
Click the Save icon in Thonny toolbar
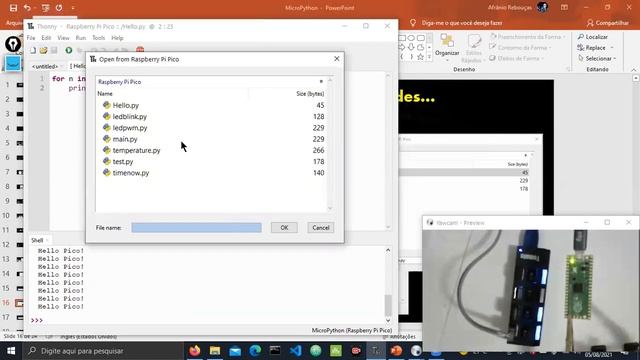tap(54, 50)
